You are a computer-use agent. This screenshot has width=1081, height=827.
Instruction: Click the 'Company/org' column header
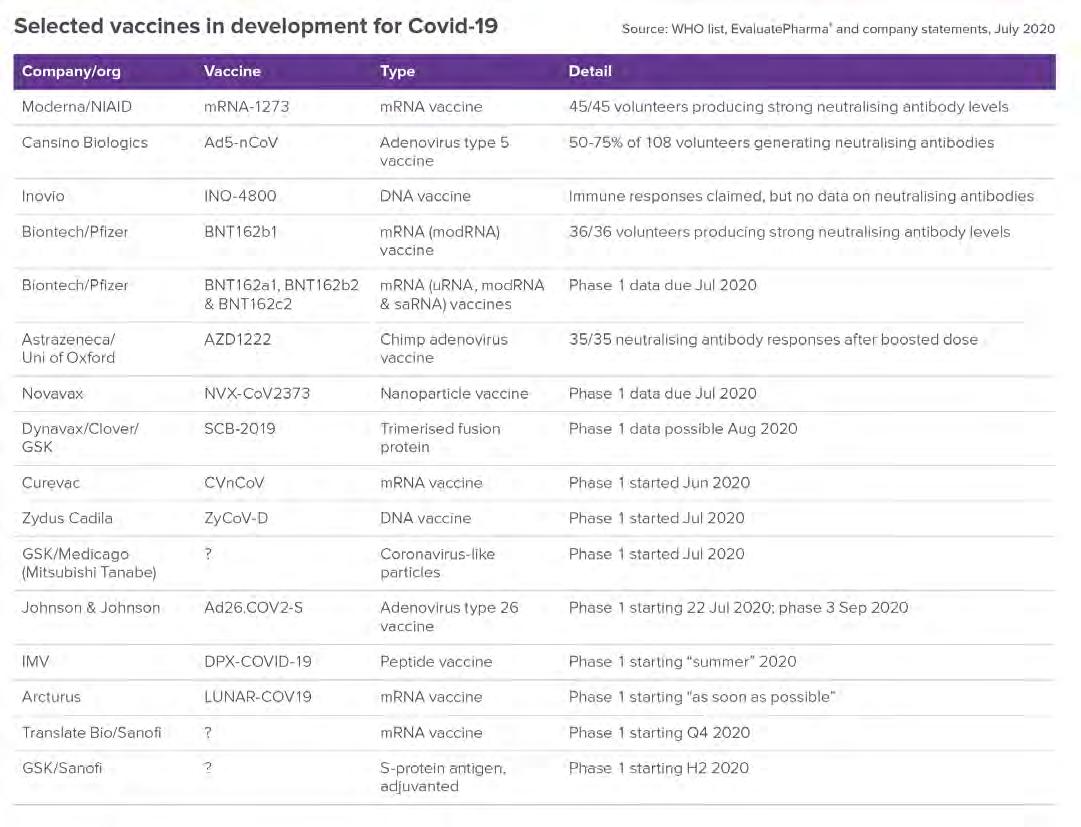tap(71, 71)
